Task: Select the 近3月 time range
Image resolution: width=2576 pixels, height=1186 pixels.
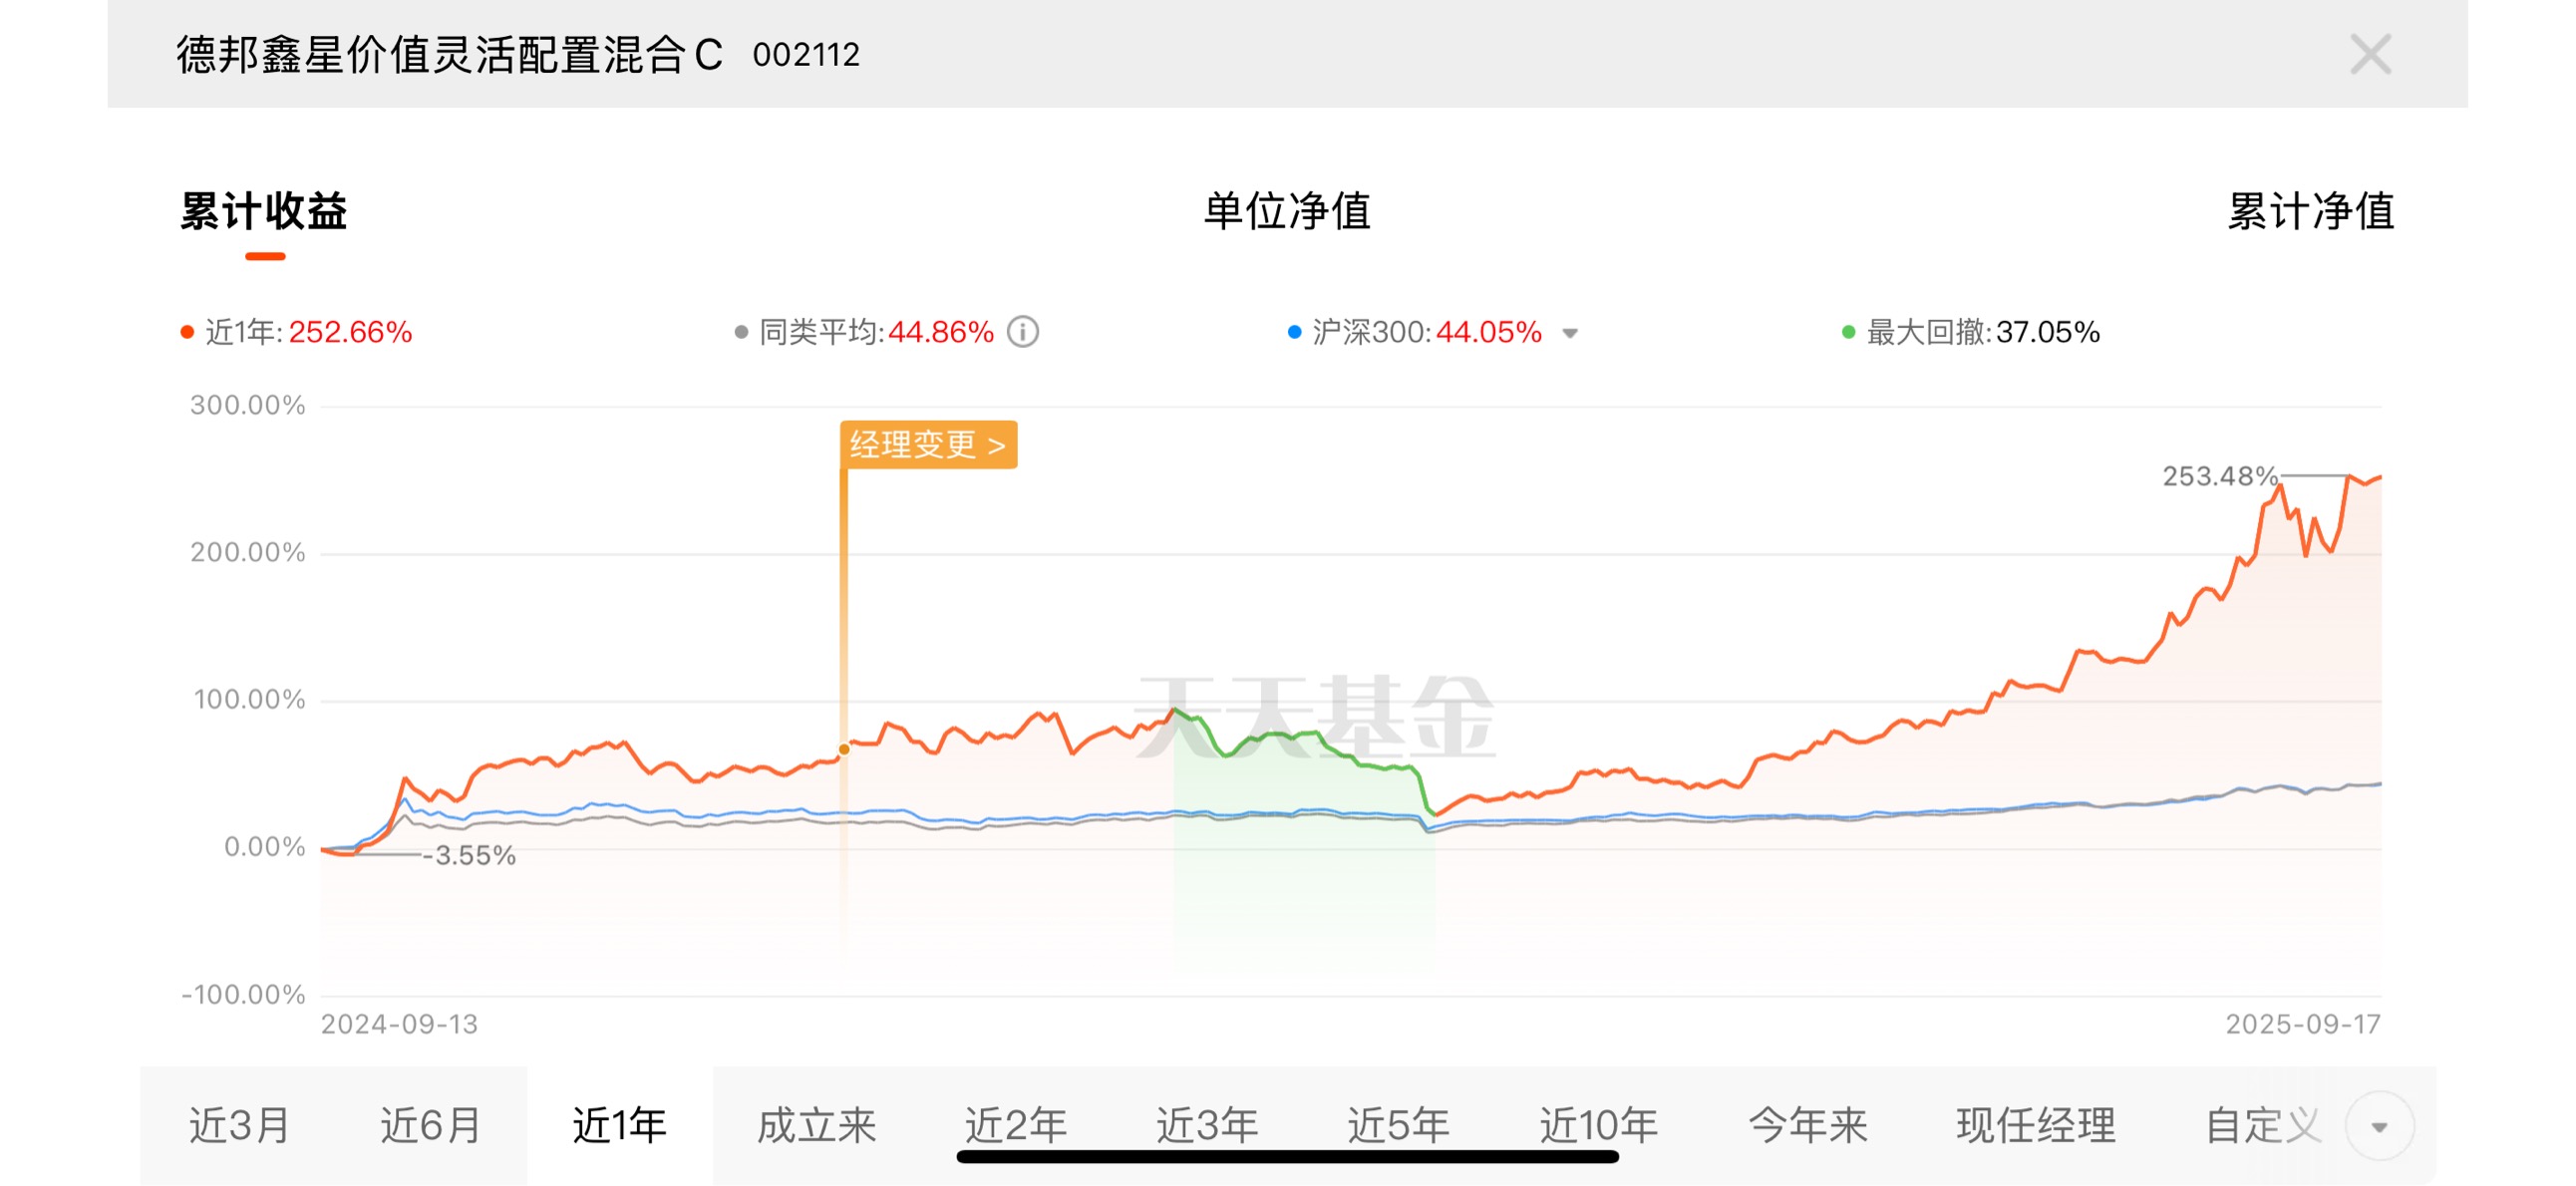Action: pos(239,1126)
